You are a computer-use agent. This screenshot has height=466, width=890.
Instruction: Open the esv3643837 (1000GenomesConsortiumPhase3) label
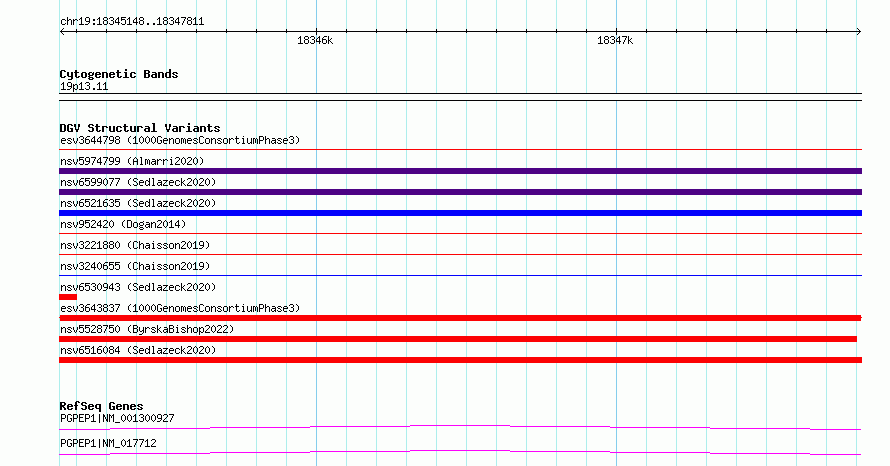[180, 308]
